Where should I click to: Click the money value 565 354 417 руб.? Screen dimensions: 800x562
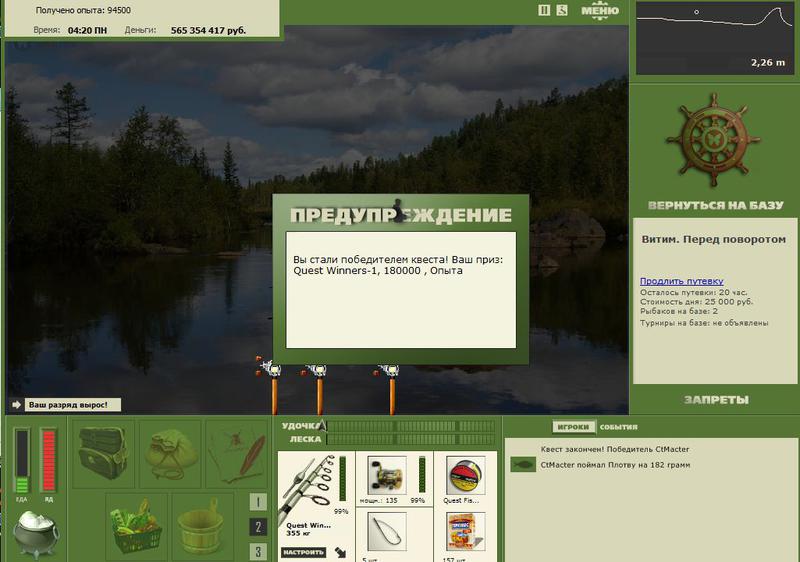click(208, 31)
